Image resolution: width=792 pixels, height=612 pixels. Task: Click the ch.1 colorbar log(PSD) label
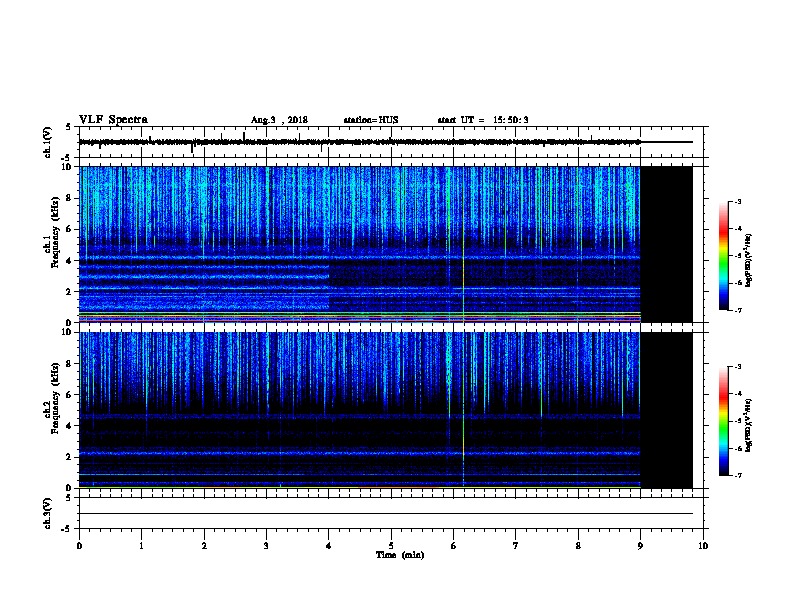pyautogui.click(x=748, y=260)
